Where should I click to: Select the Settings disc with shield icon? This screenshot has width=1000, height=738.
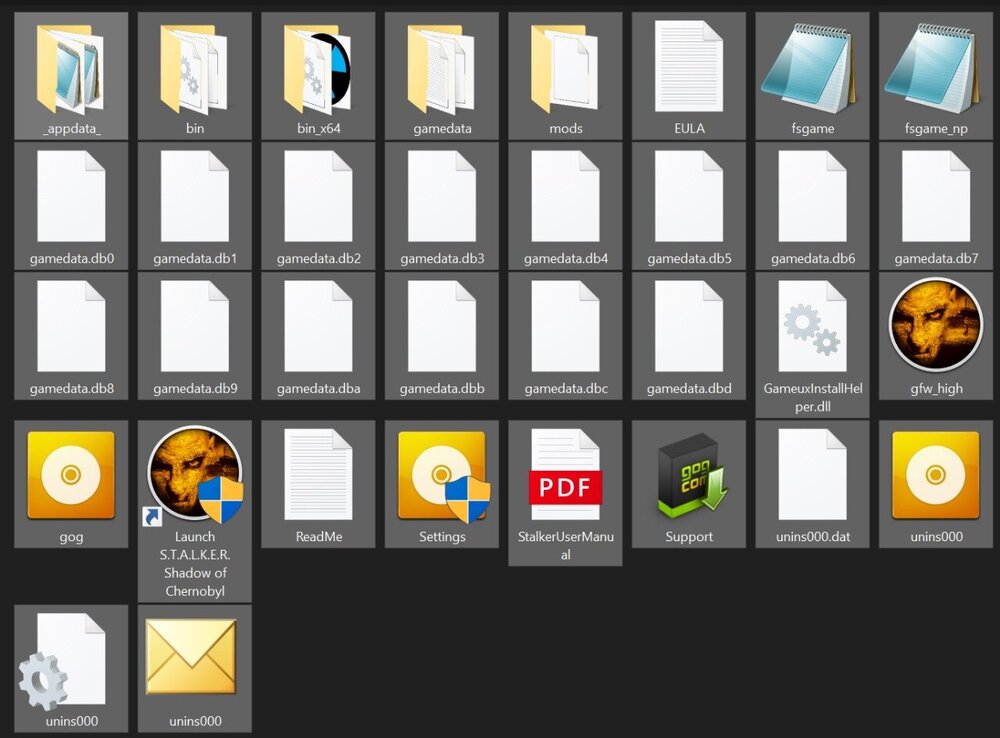click(x=444, y=476)
